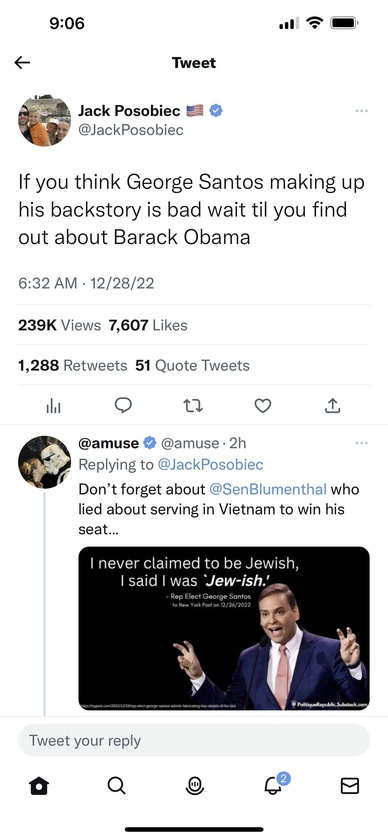Viewport: 388px width, 839px height.
Task: Tap the Tweet your reply field
Action: (x=194, y=741)
